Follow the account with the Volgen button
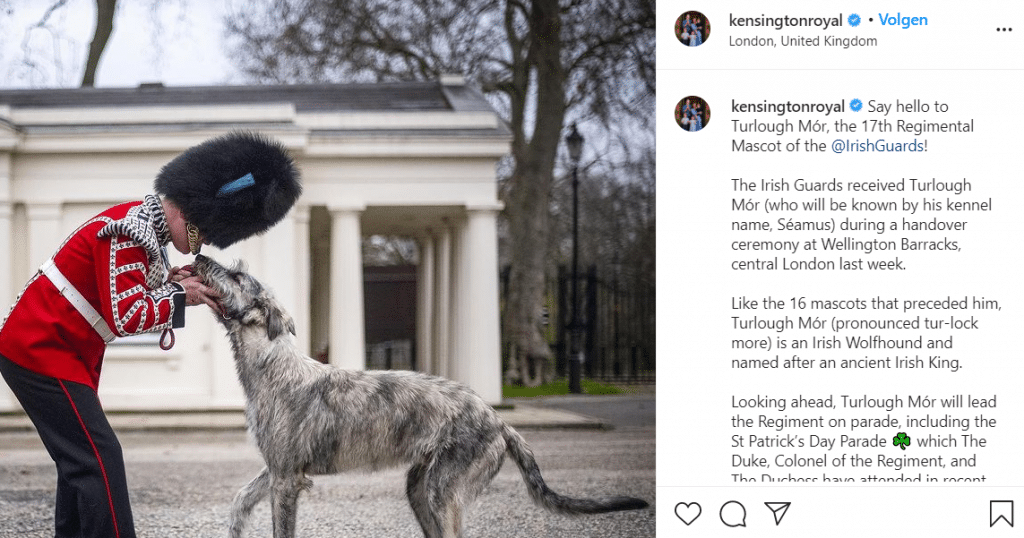This screenshot has width=1024, height=538. point(903,20)
